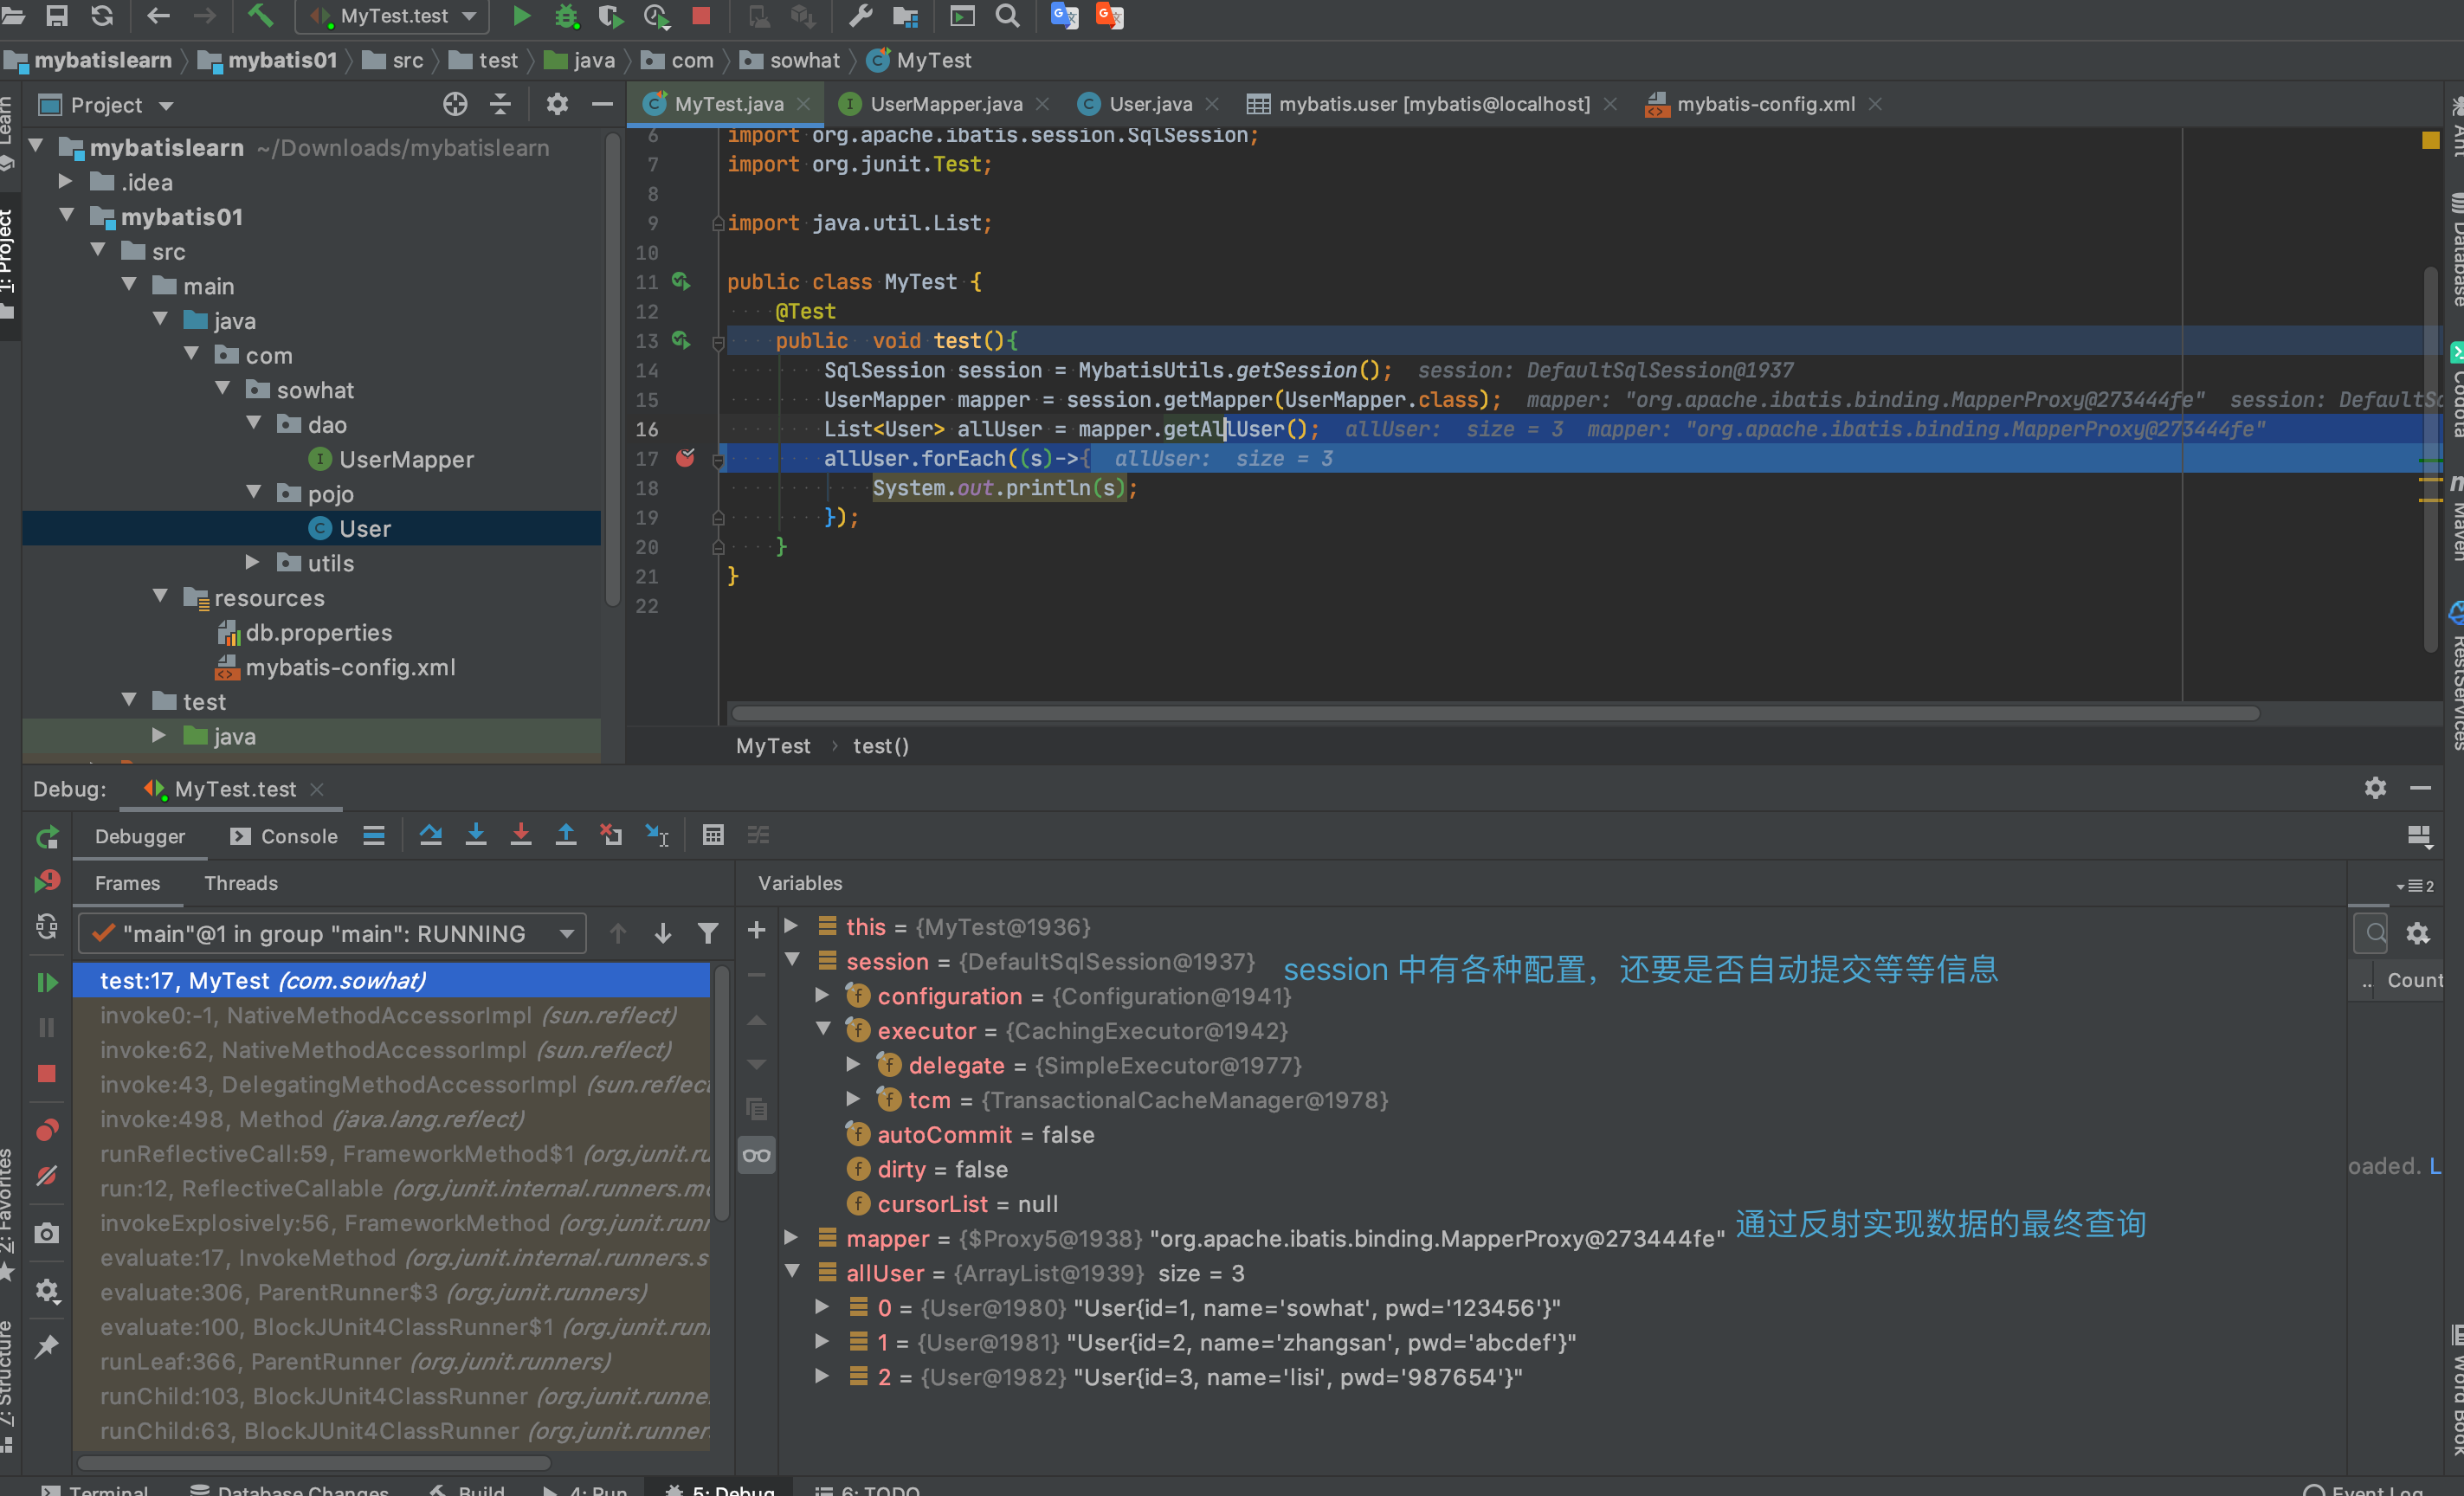
Task: Click the Step Out debugger icon
Action: tap(566, 835)
